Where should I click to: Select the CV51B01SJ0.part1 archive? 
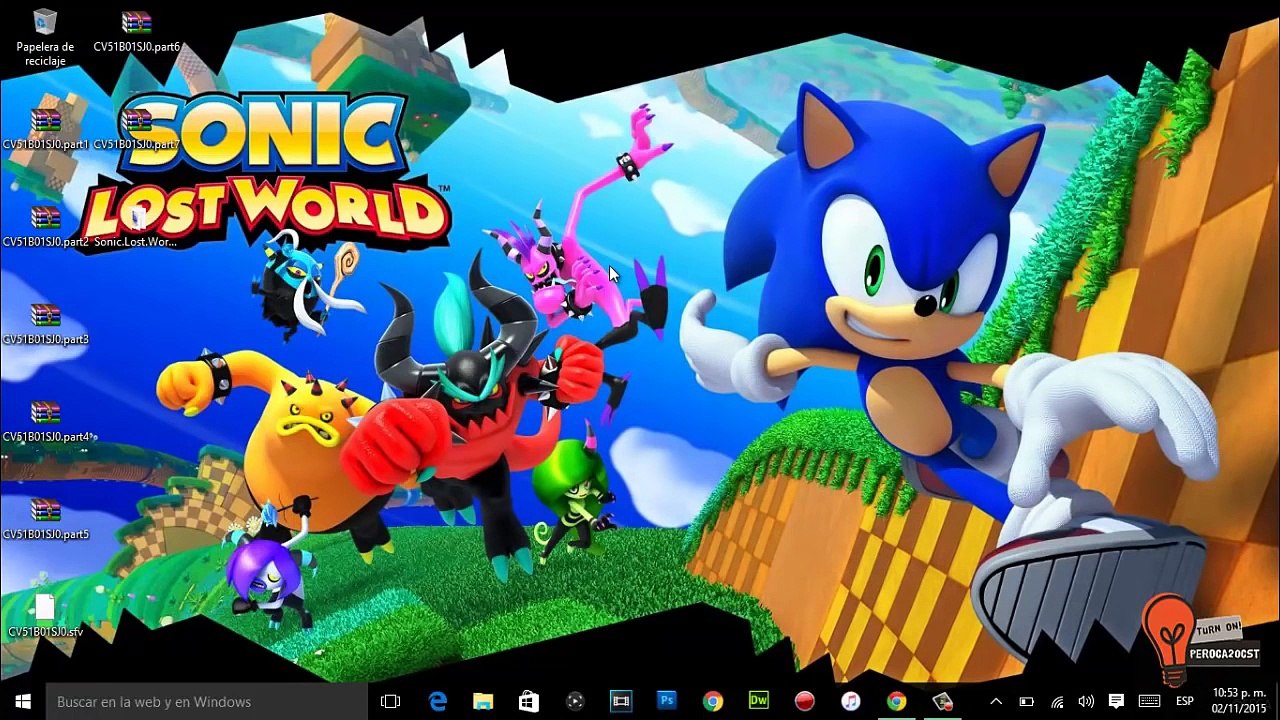[x=46, y=129]
